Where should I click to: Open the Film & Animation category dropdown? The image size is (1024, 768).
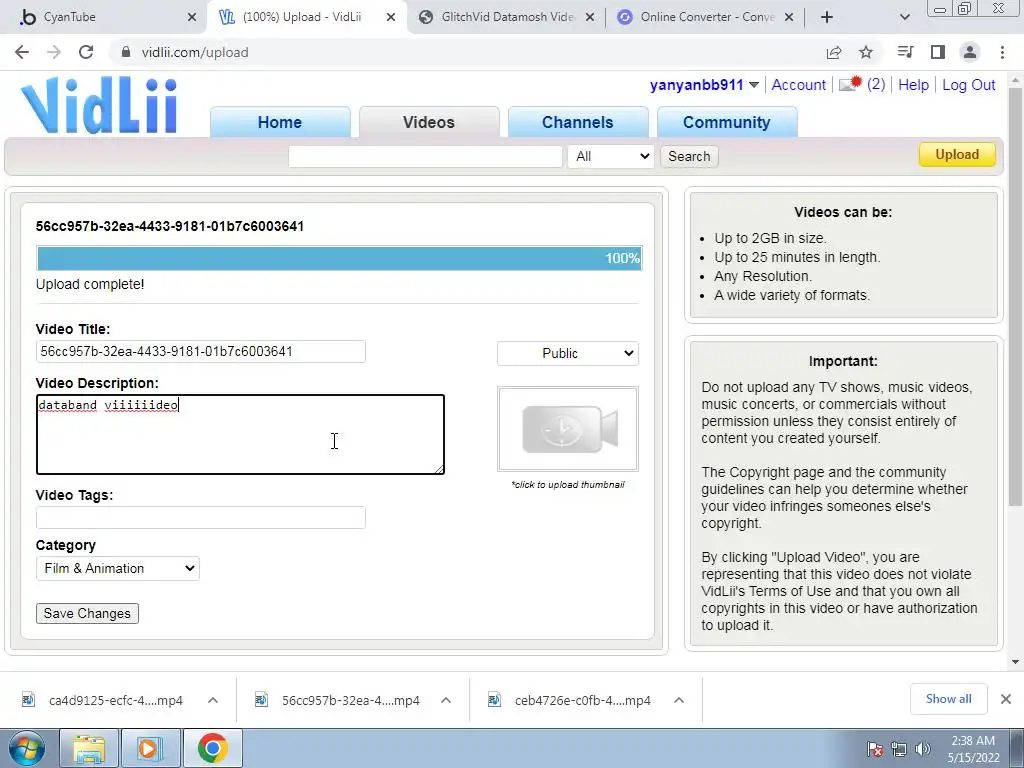(x=118, y=568)
